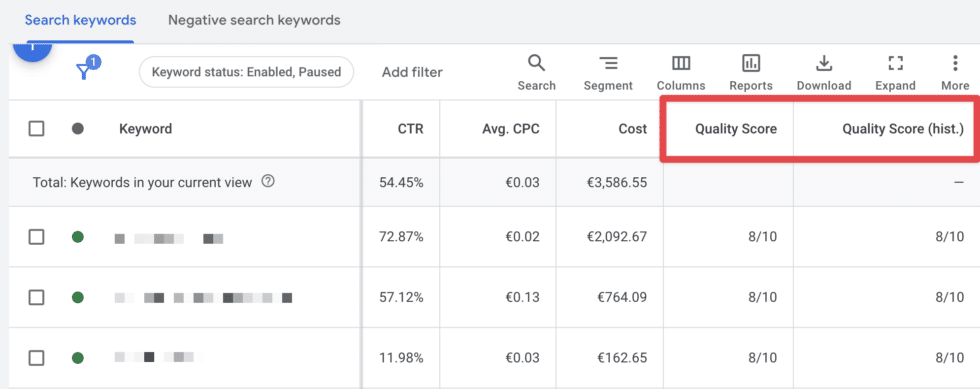Click the CTR value 57.12%
Image resolution: width=980 pixels, height=389 pixels.
[401, 297]
